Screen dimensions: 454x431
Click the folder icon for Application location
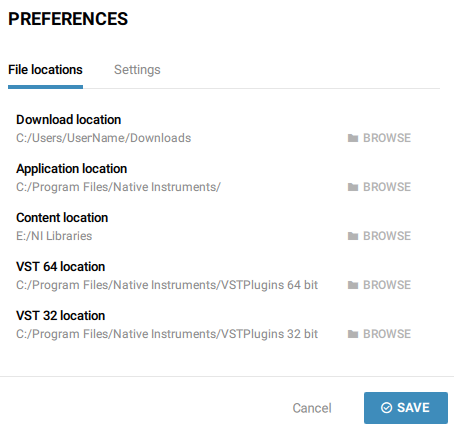pyautogui.click(x=353, y=187)
